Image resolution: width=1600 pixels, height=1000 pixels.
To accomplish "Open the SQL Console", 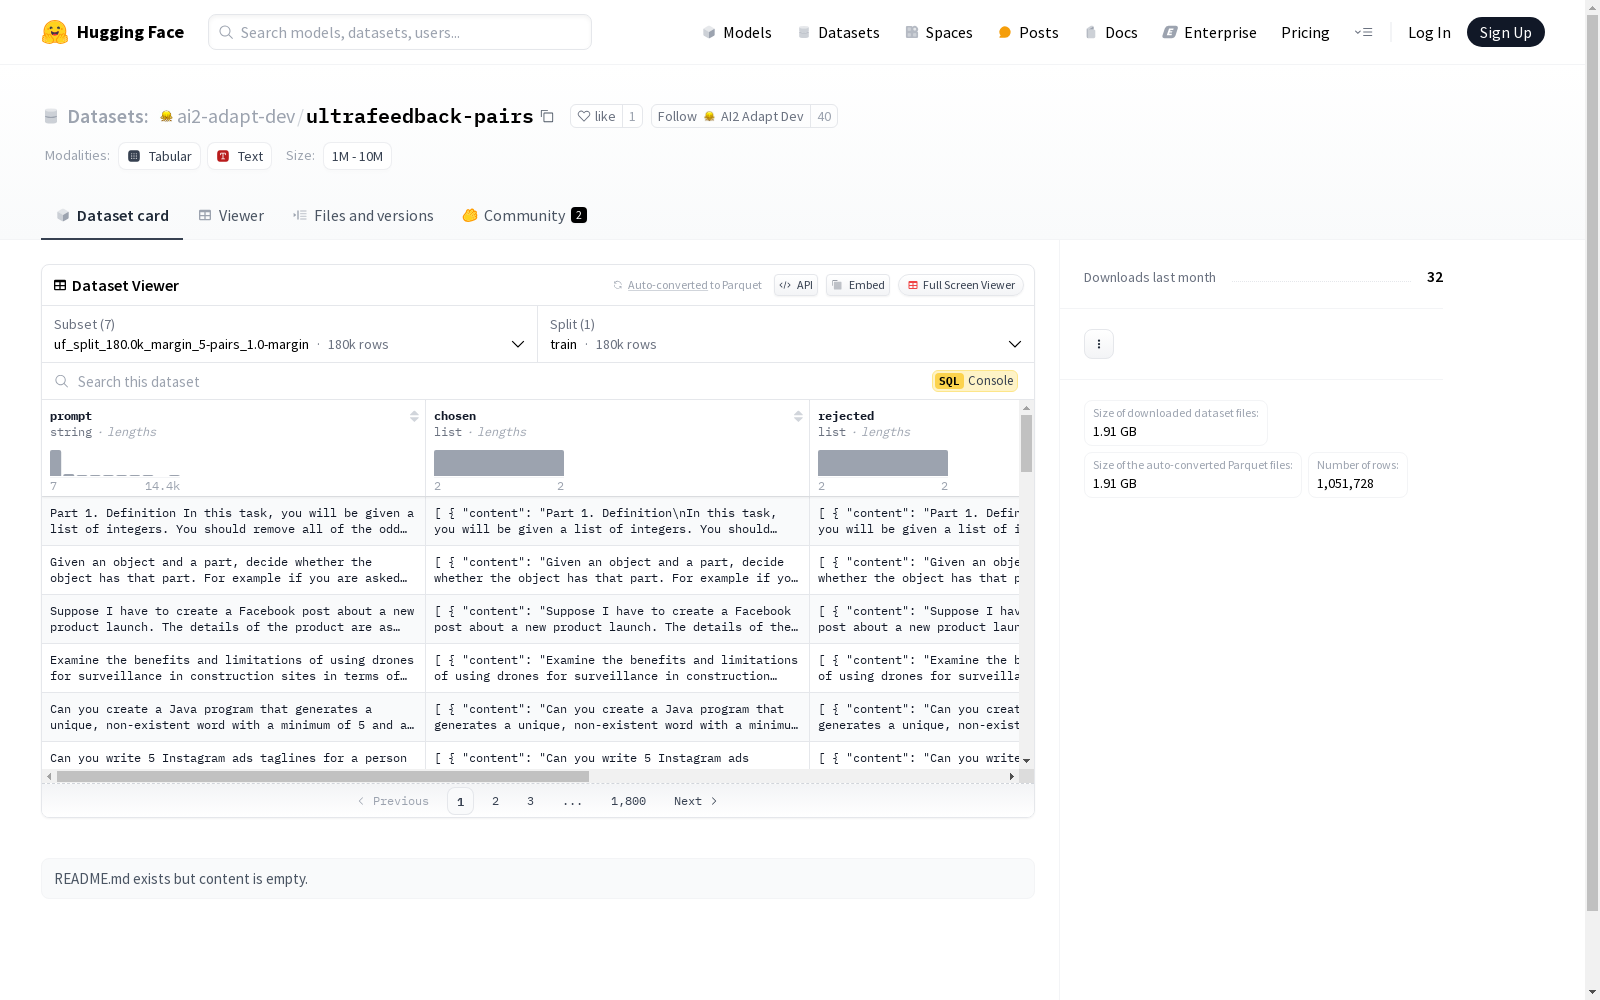I will [975, 381].
